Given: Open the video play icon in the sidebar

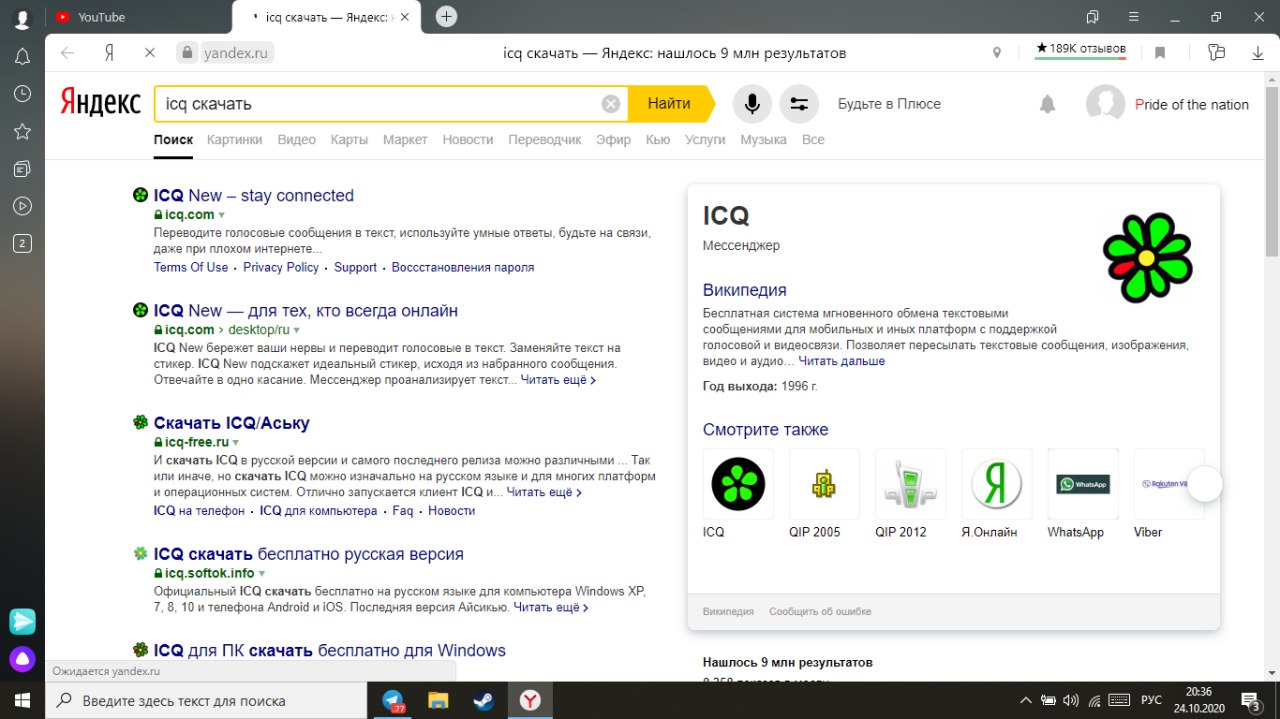Looking at the screenshot, I should tap(22, 206).
